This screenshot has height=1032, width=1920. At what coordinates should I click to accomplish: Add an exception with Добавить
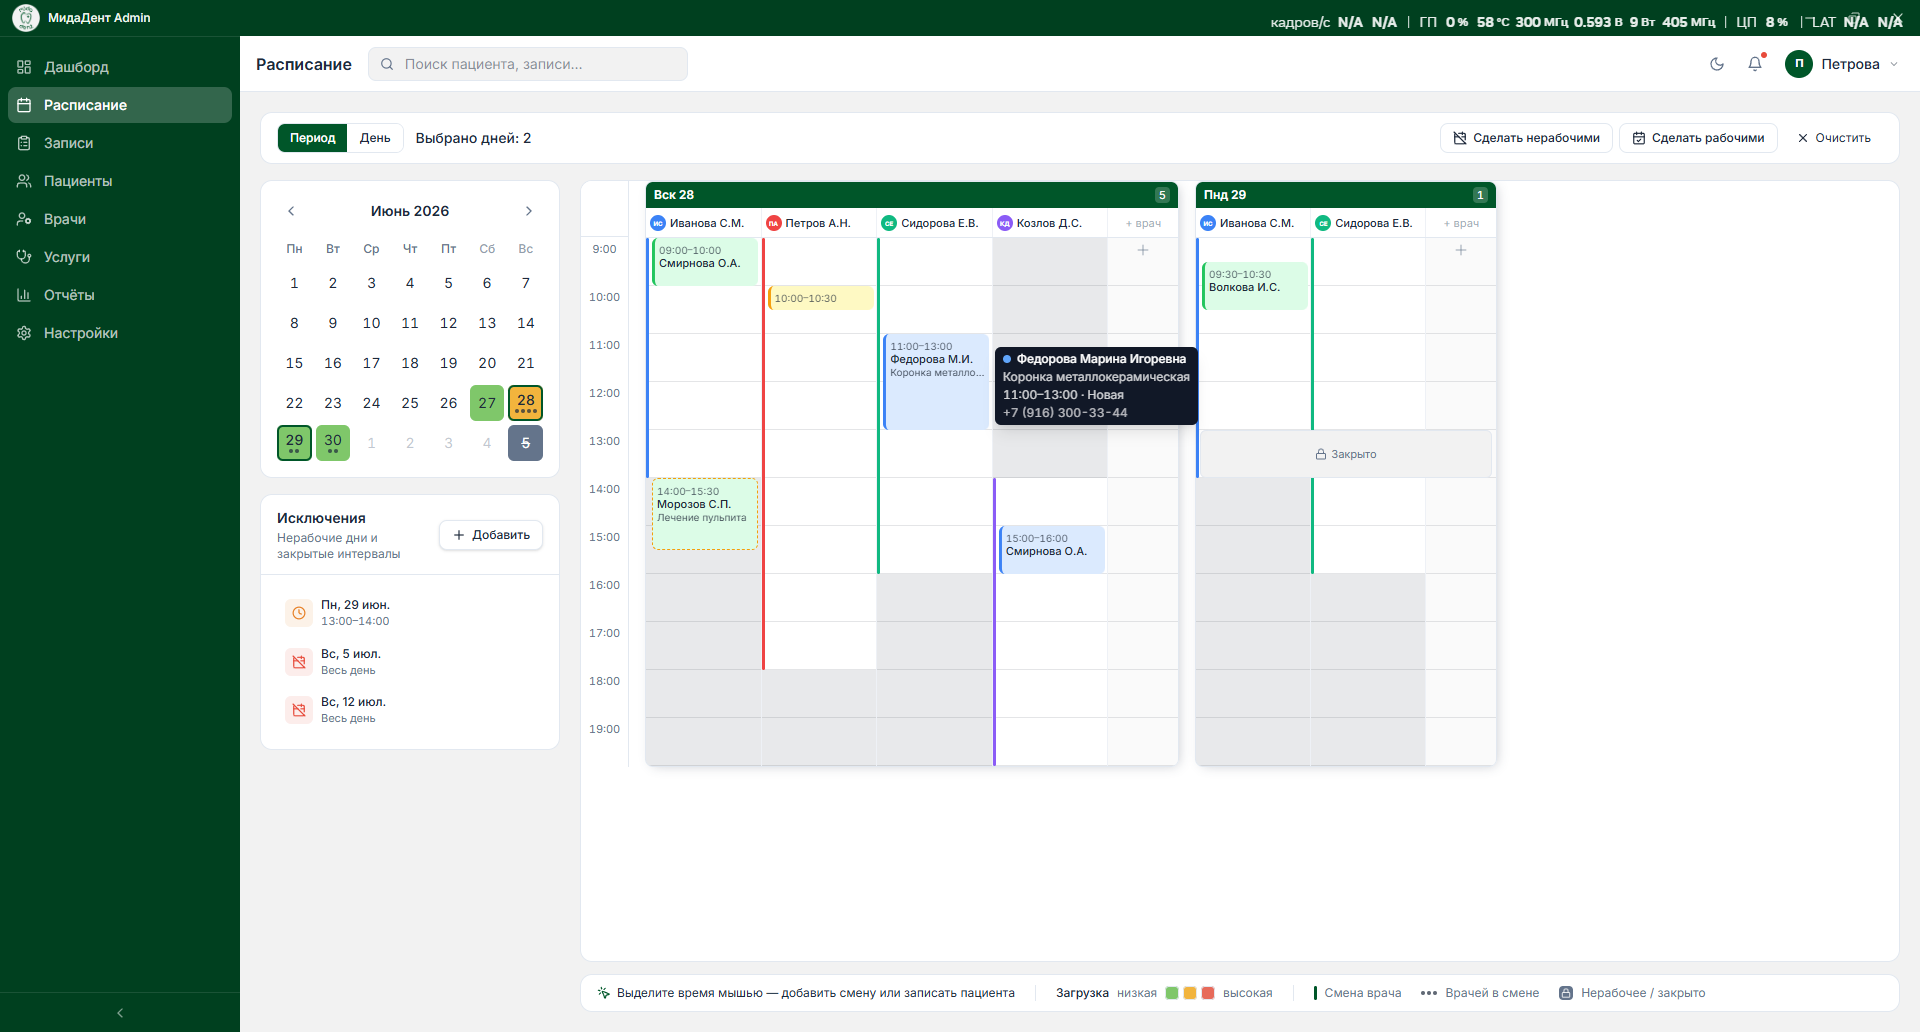point(491,535)
